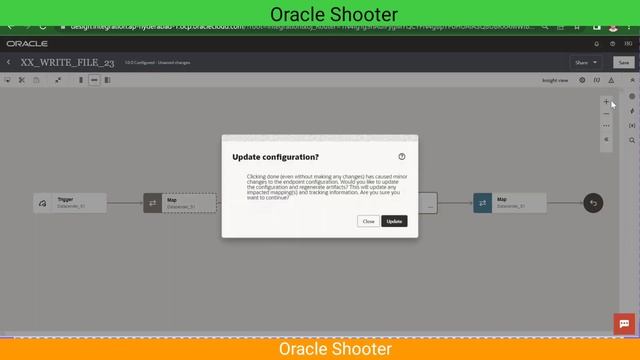
Task: Toggle the Insight view option
Action: point(555,80)
